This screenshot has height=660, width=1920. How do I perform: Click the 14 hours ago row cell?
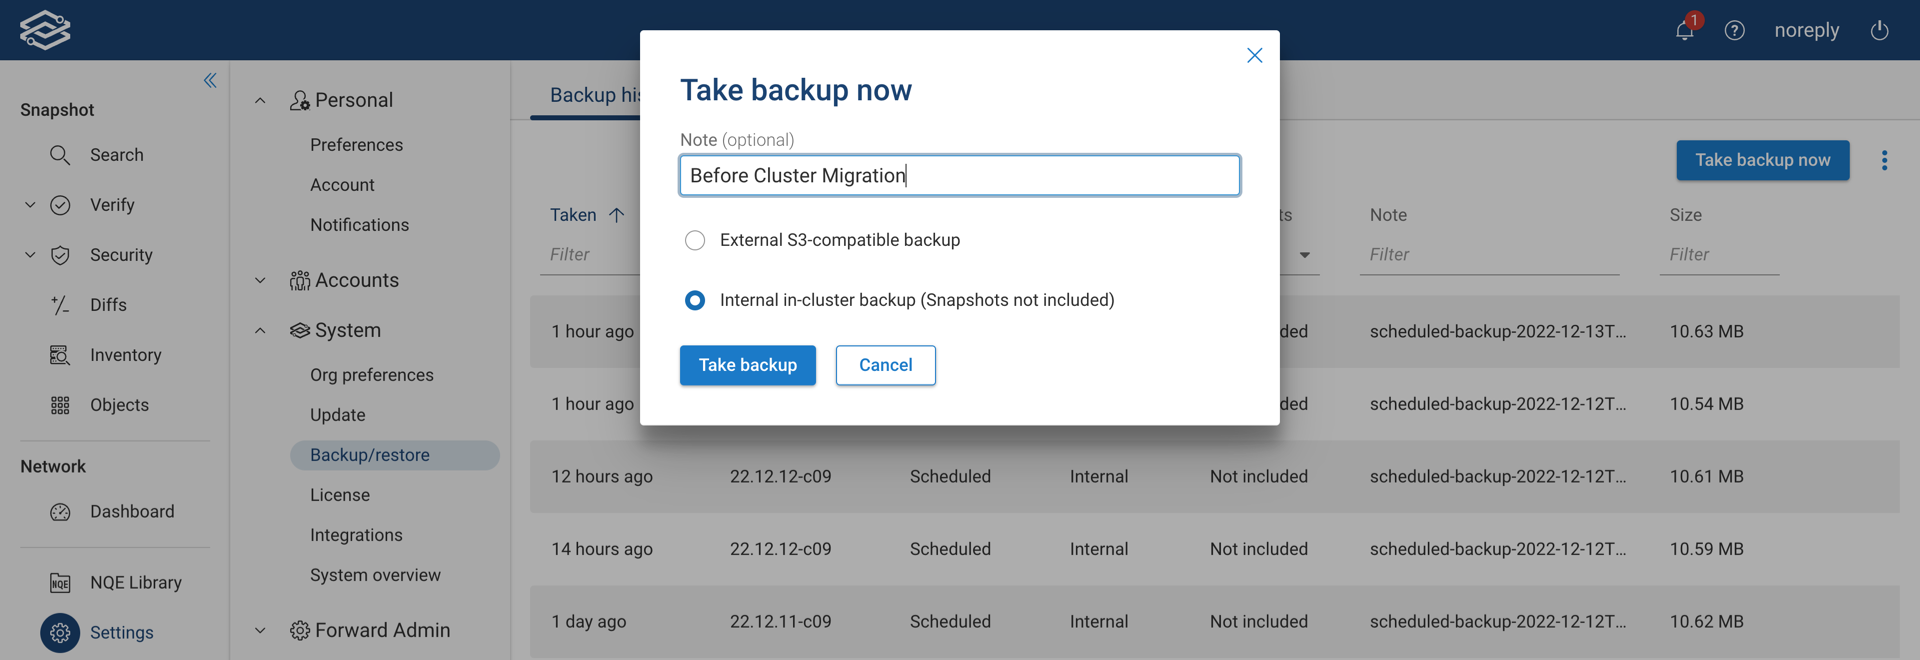(602, 549)
